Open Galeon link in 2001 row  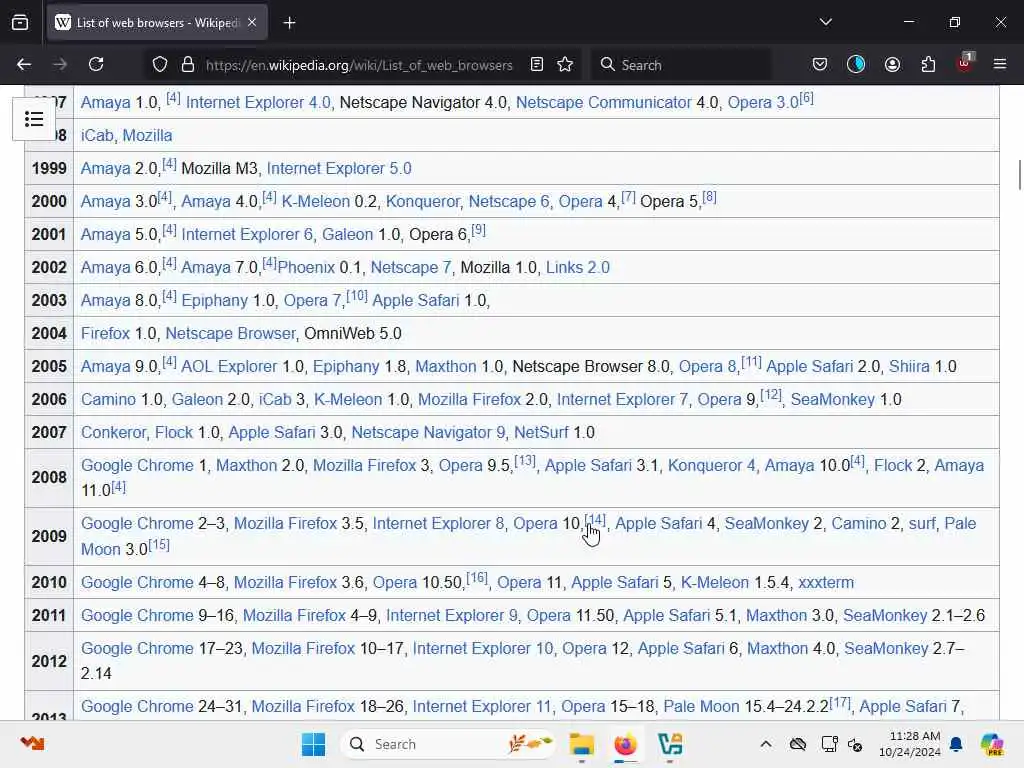coord(347,234)
